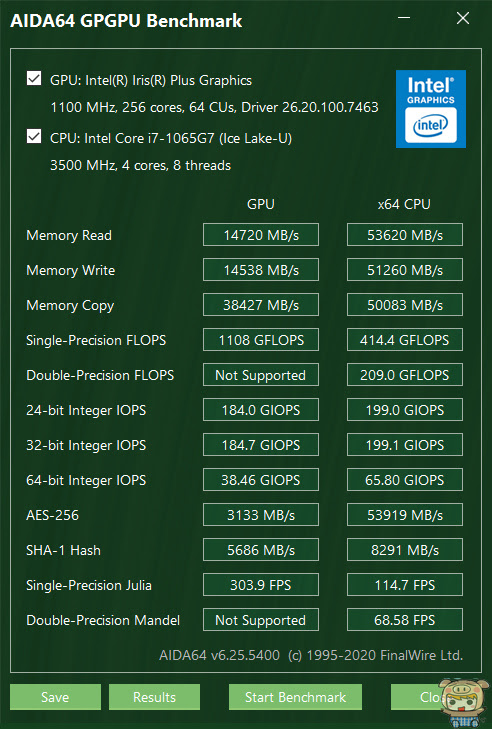The height and width of the screenshot is (729, 492).
Task: Click CPU Double-Precision Mandel 68.58 FPS box
Action: point(405,620)
